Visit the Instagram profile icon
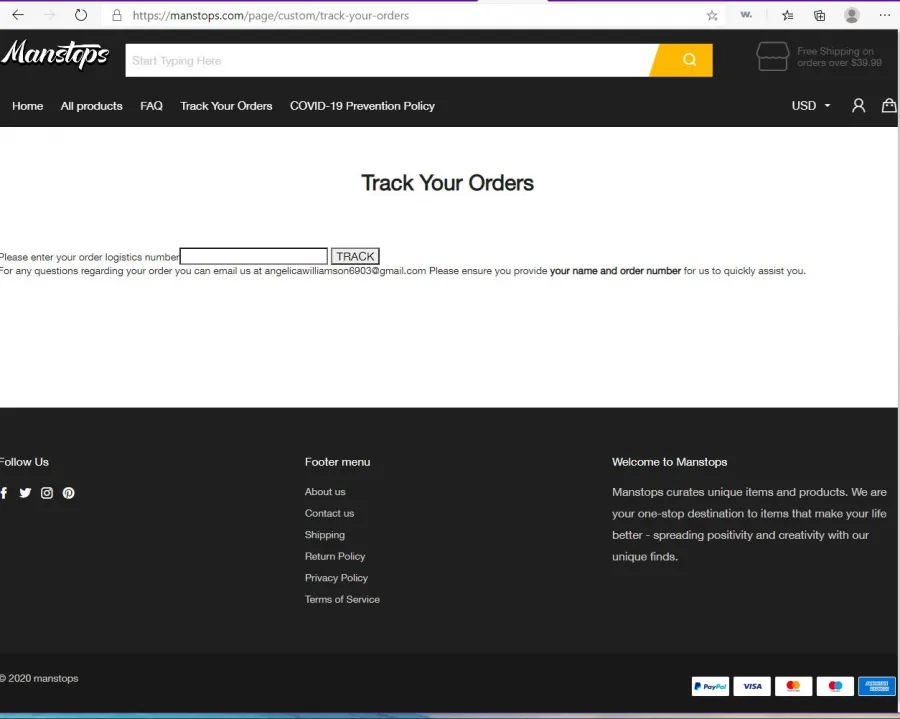This screenshot has width=900, height=719. 47,493
